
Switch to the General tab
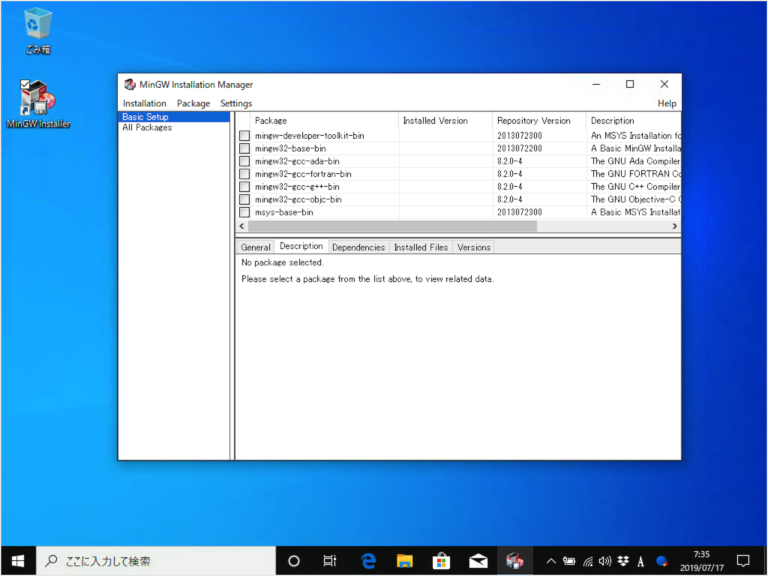pyautogui.click(x=256, y=247)
